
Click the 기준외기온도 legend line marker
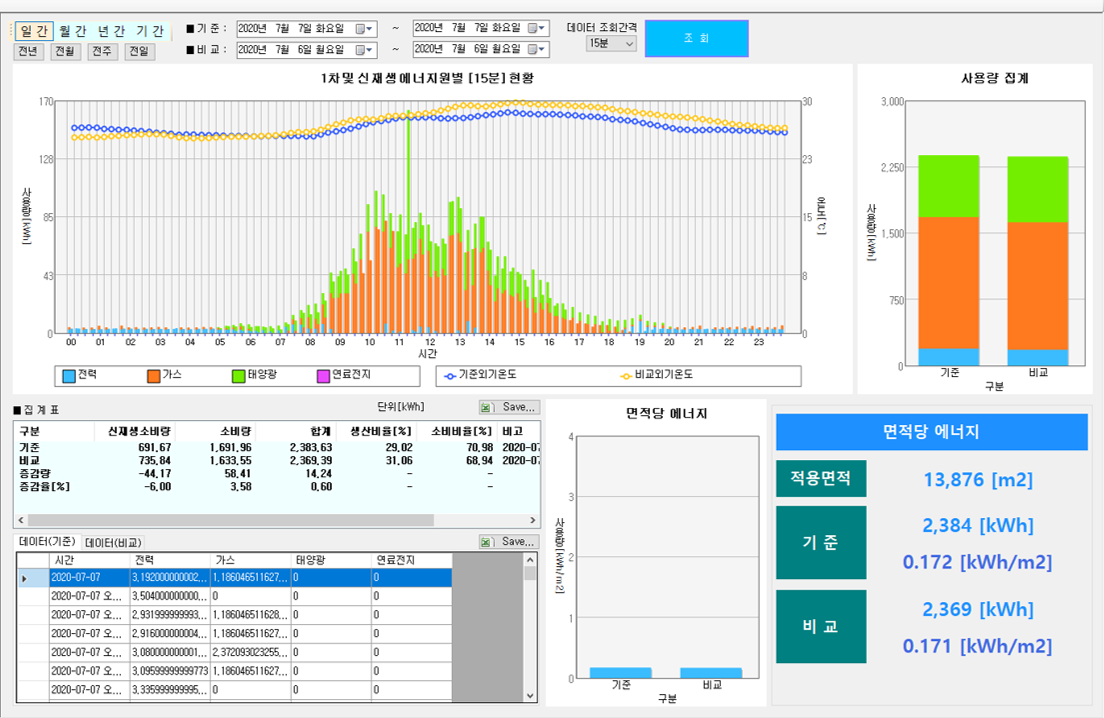tap(449, 376)
